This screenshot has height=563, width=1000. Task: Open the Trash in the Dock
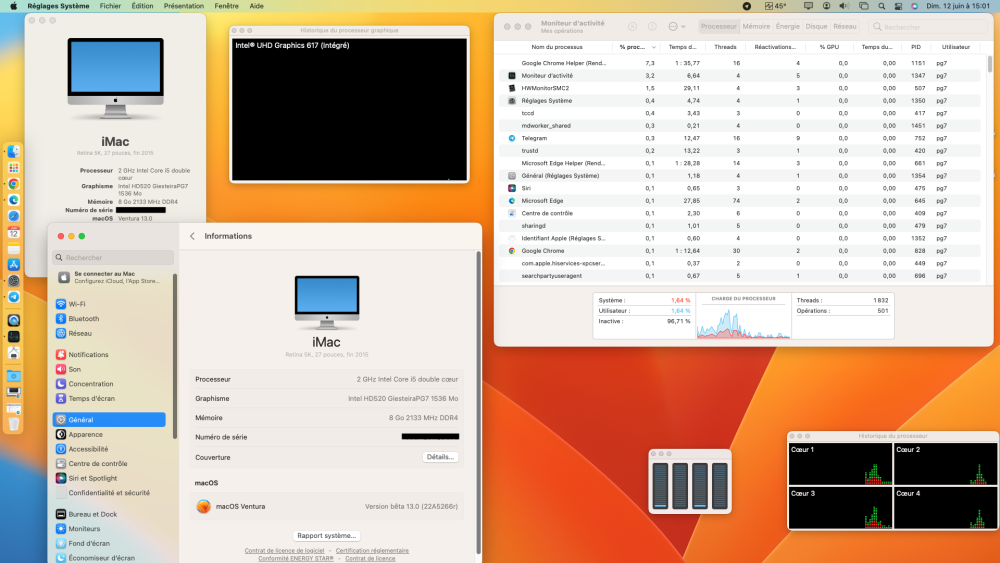pyautogui.click(x=13, y=424)
